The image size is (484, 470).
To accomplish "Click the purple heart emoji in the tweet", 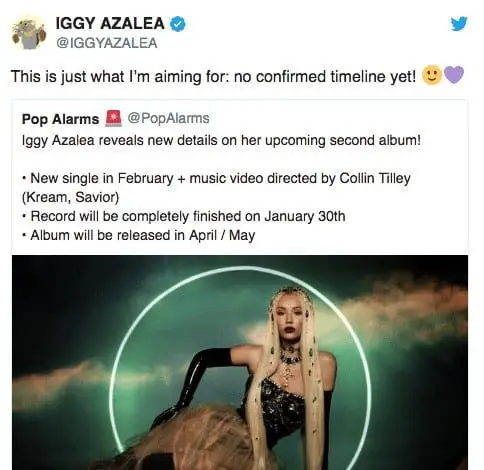I will tap(454, 75).
